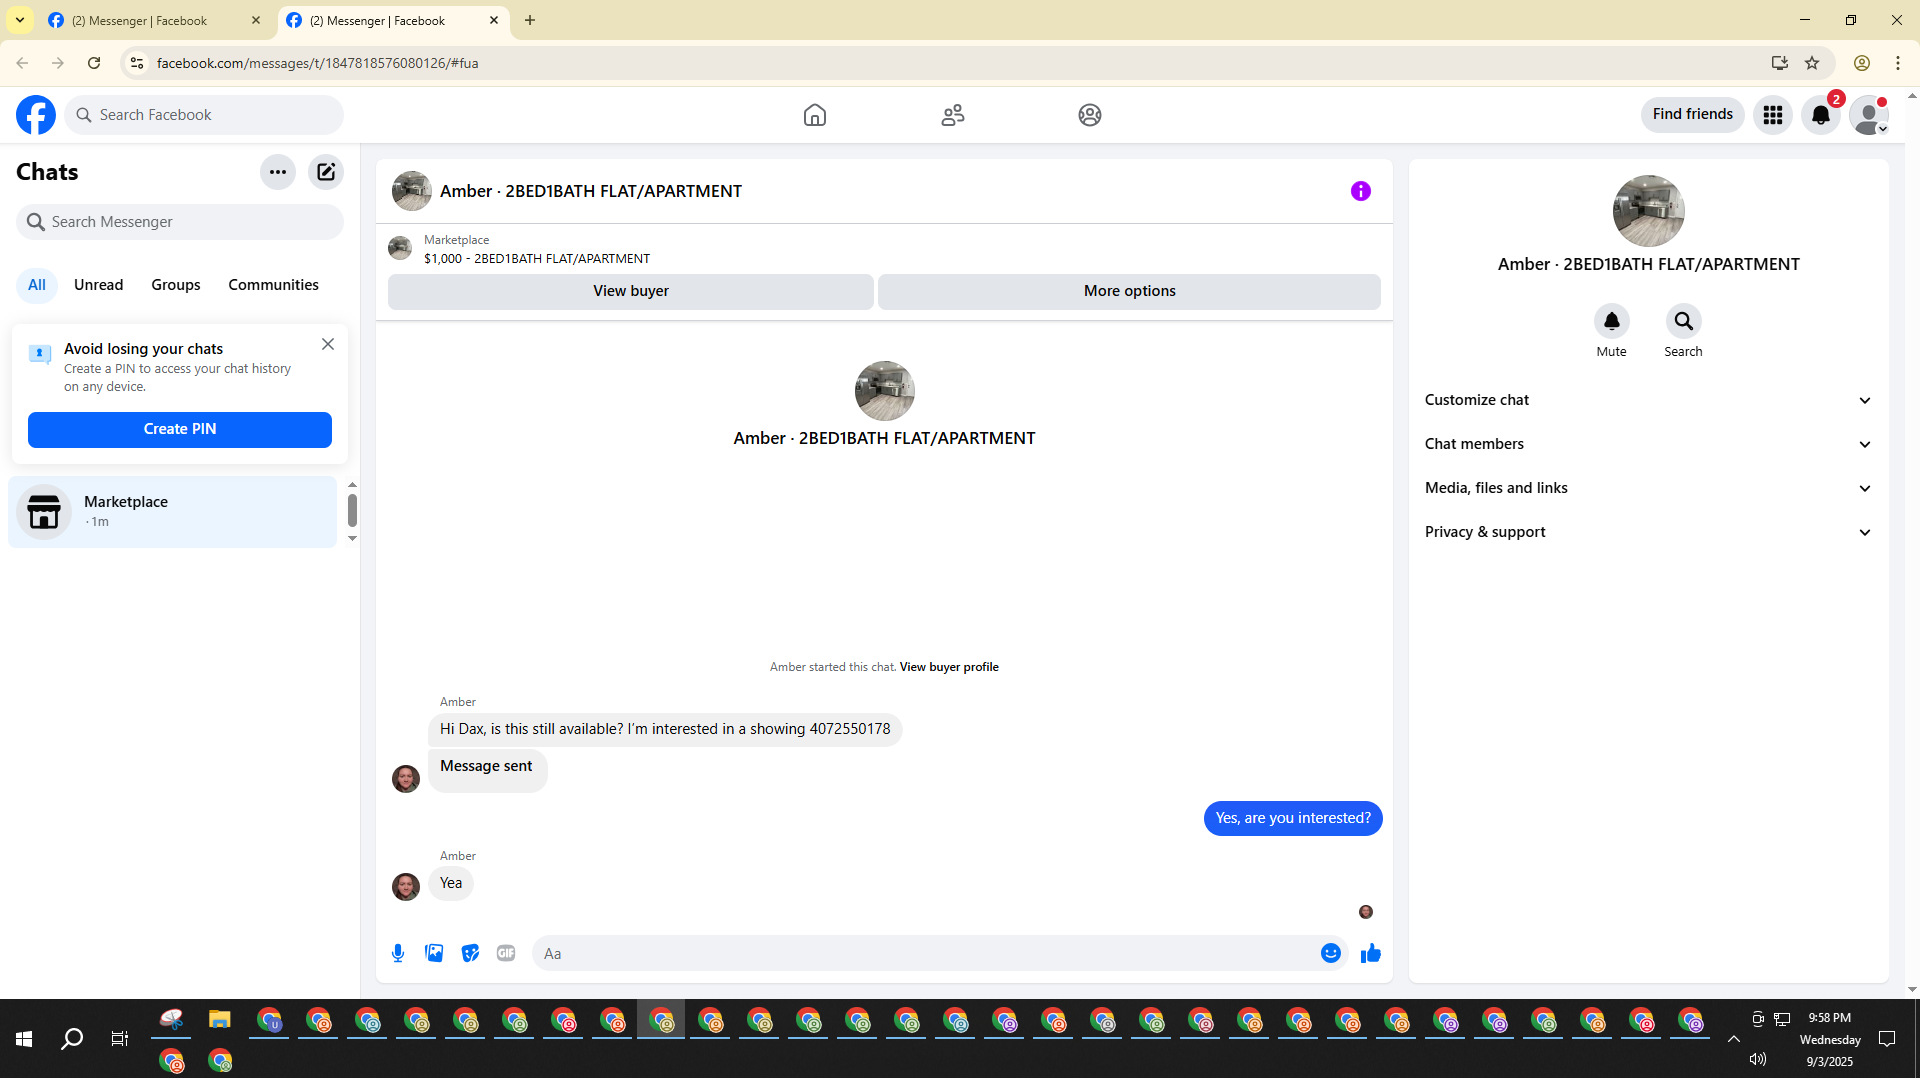Choose a sticker icon
1920x1078 pixels.
click(x=470, y=953)
